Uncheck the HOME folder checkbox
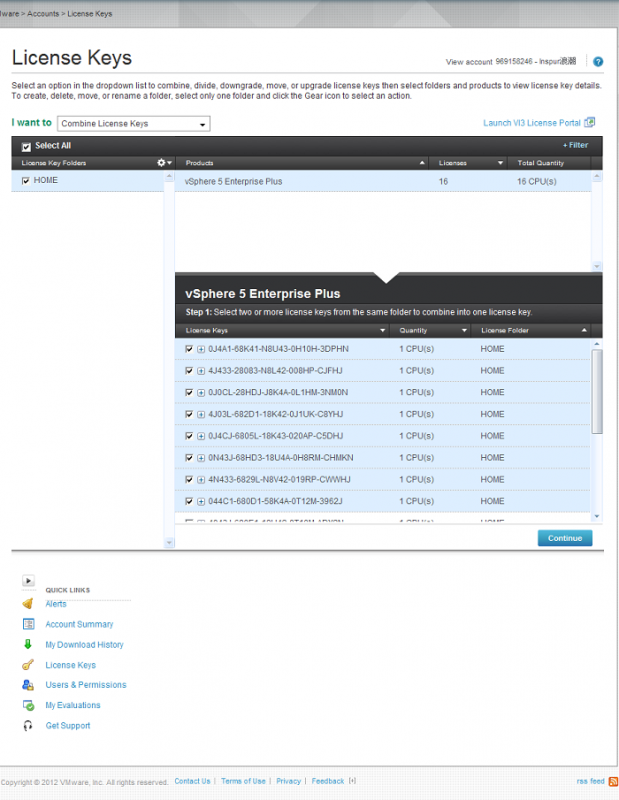This screenshot has height=800, width=619. tap(26, 181)
